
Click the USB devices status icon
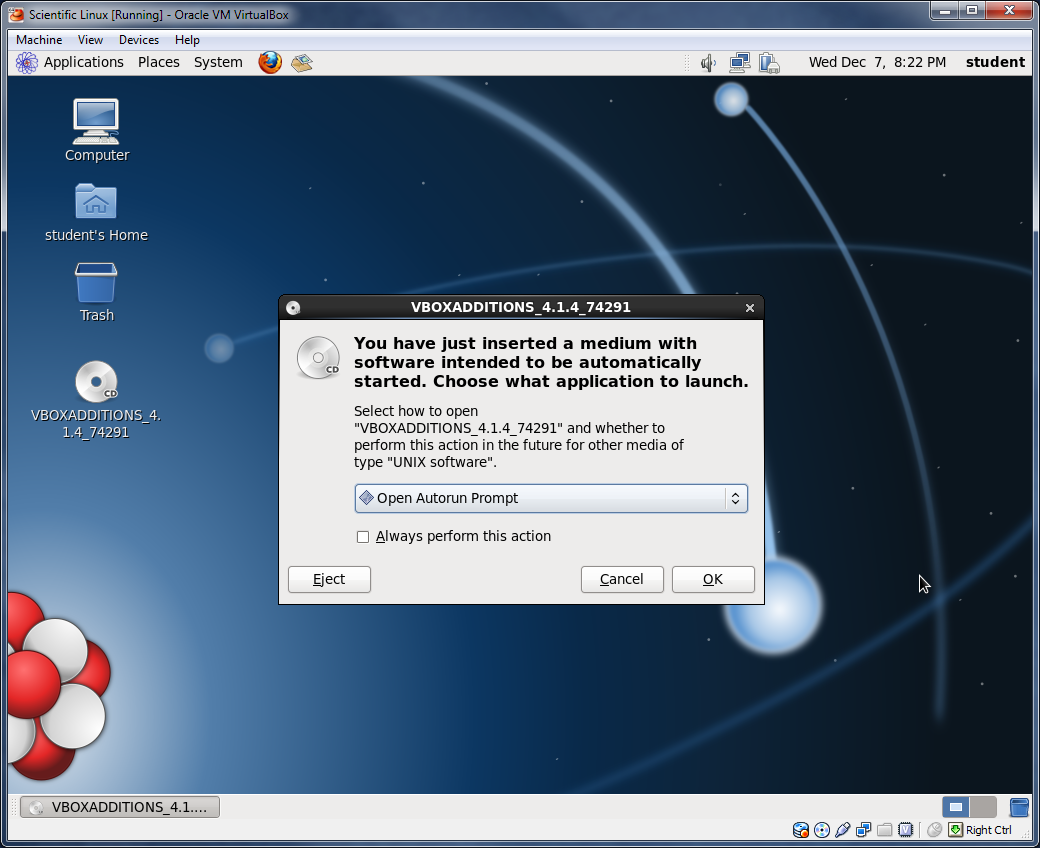pyautogui.click(x=842, y=829)
